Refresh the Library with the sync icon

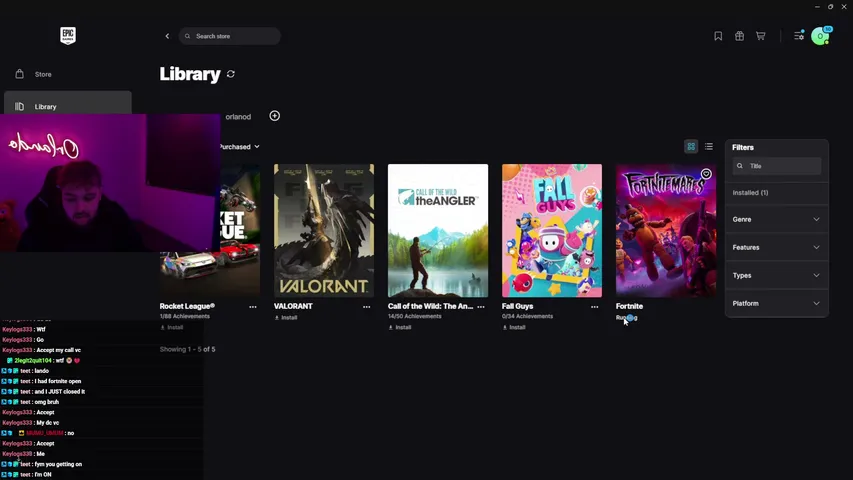[231, 74]
